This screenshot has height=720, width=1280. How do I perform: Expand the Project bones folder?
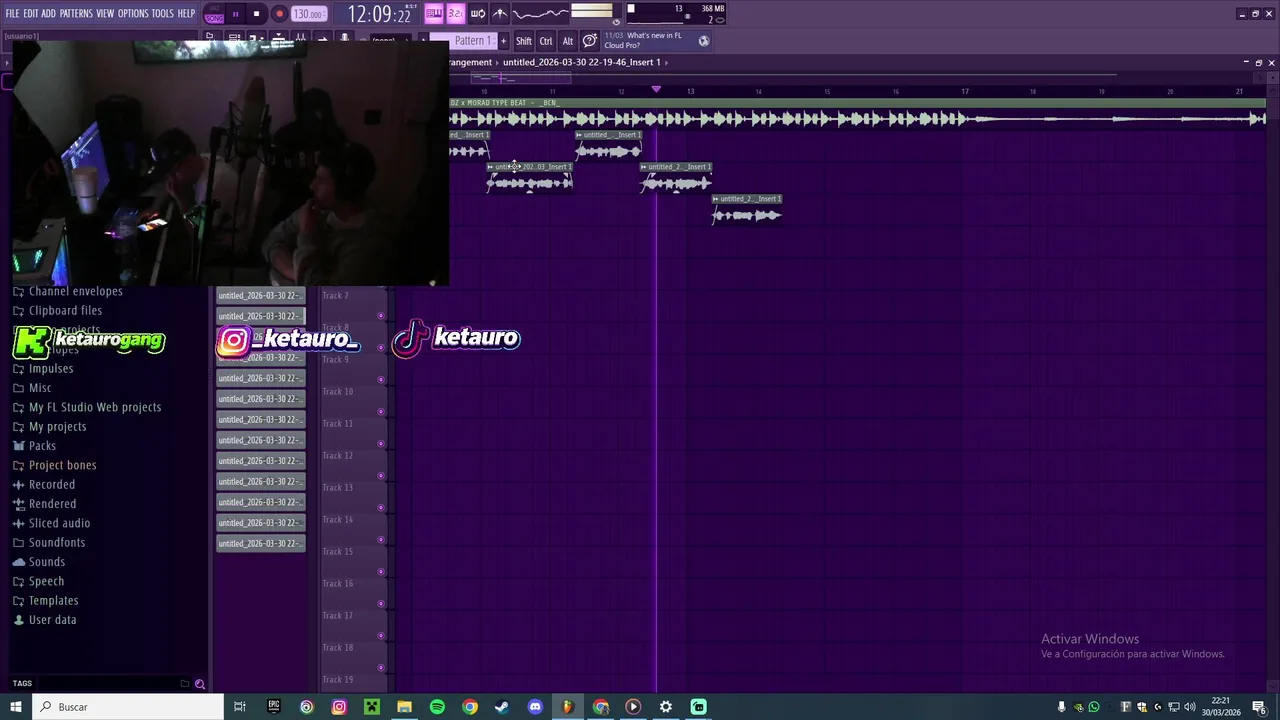[x=62, y=465]
